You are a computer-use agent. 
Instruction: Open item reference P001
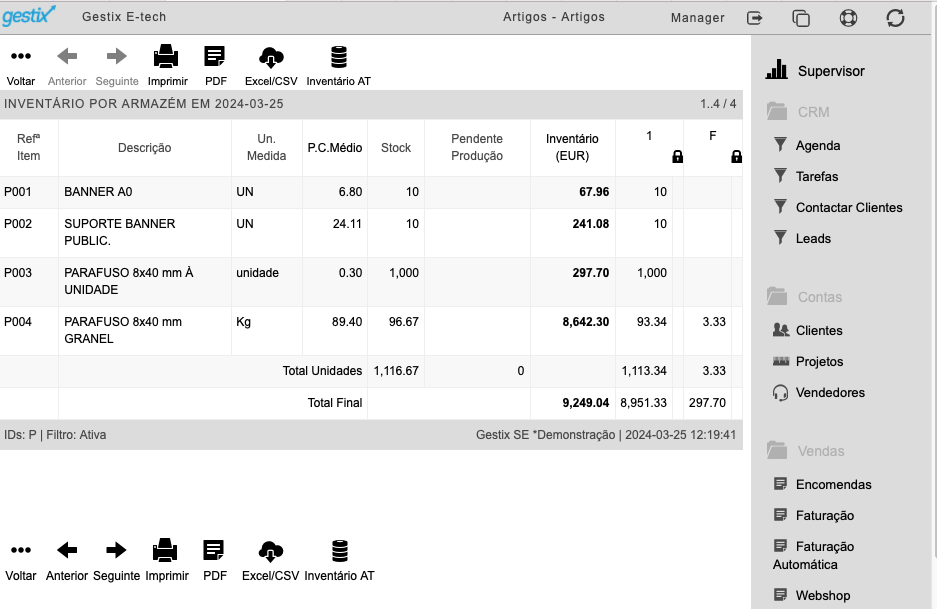pos(18,192)
